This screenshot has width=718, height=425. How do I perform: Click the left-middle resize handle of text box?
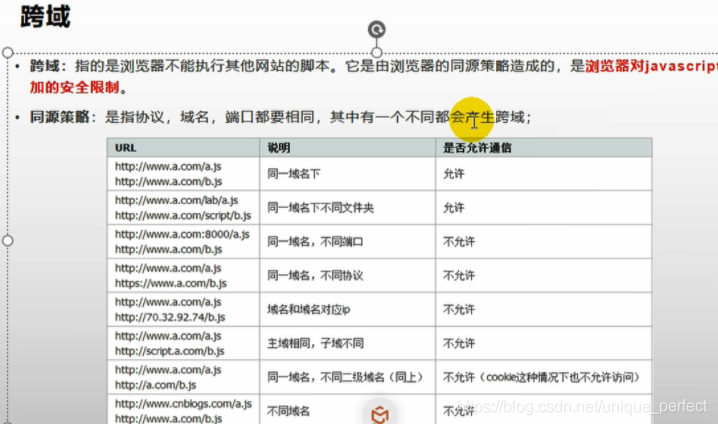[8, 240]
